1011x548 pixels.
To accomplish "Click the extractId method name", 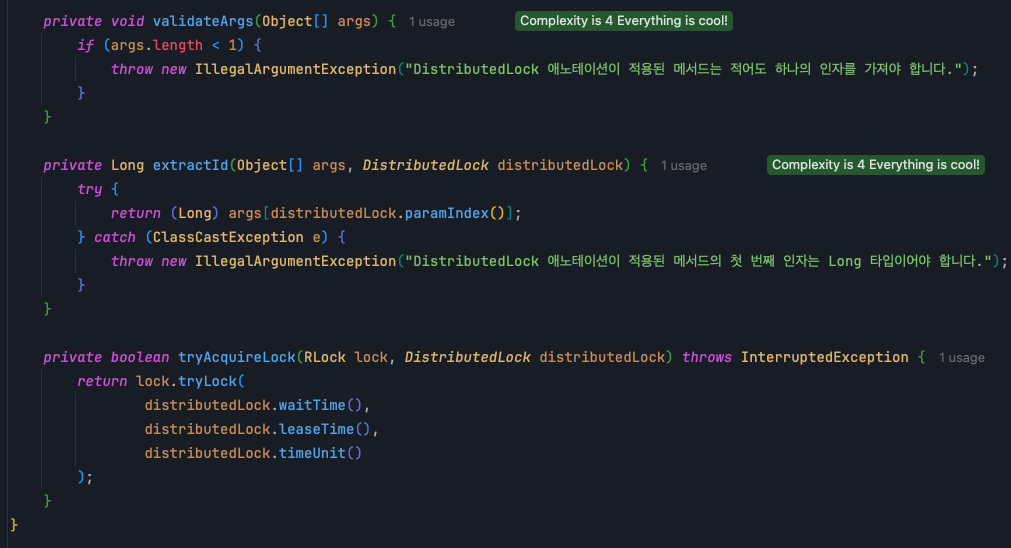I will tap(190, 165).
